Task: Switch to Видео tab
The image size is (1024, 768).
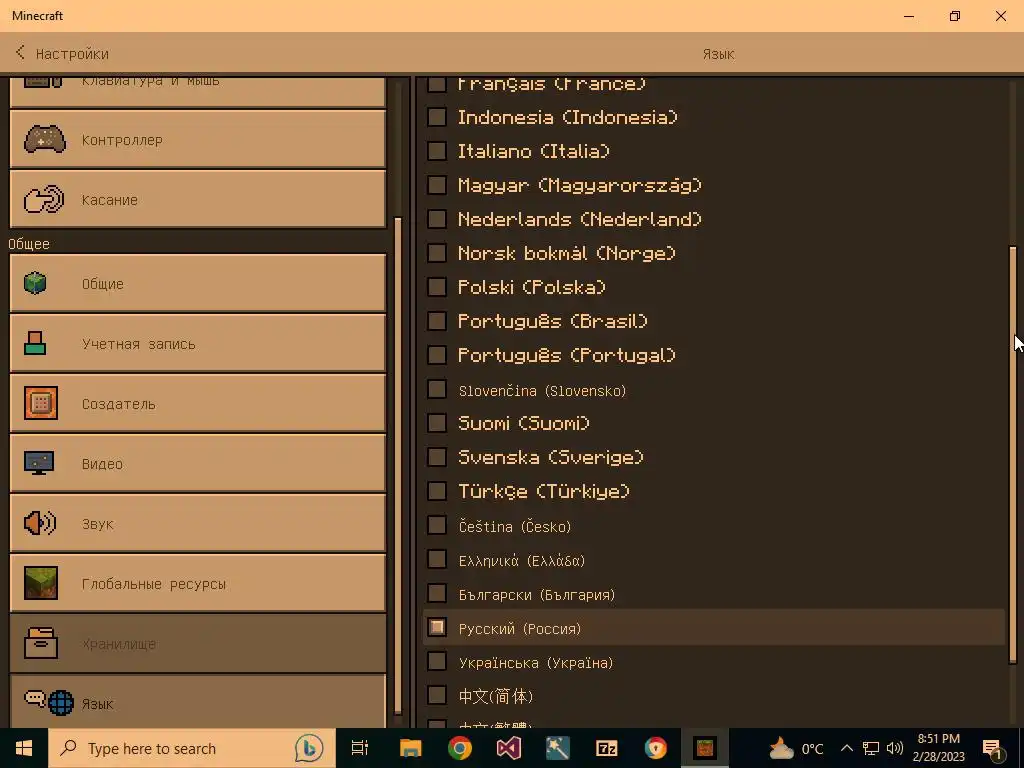Action: click(198, 463)
